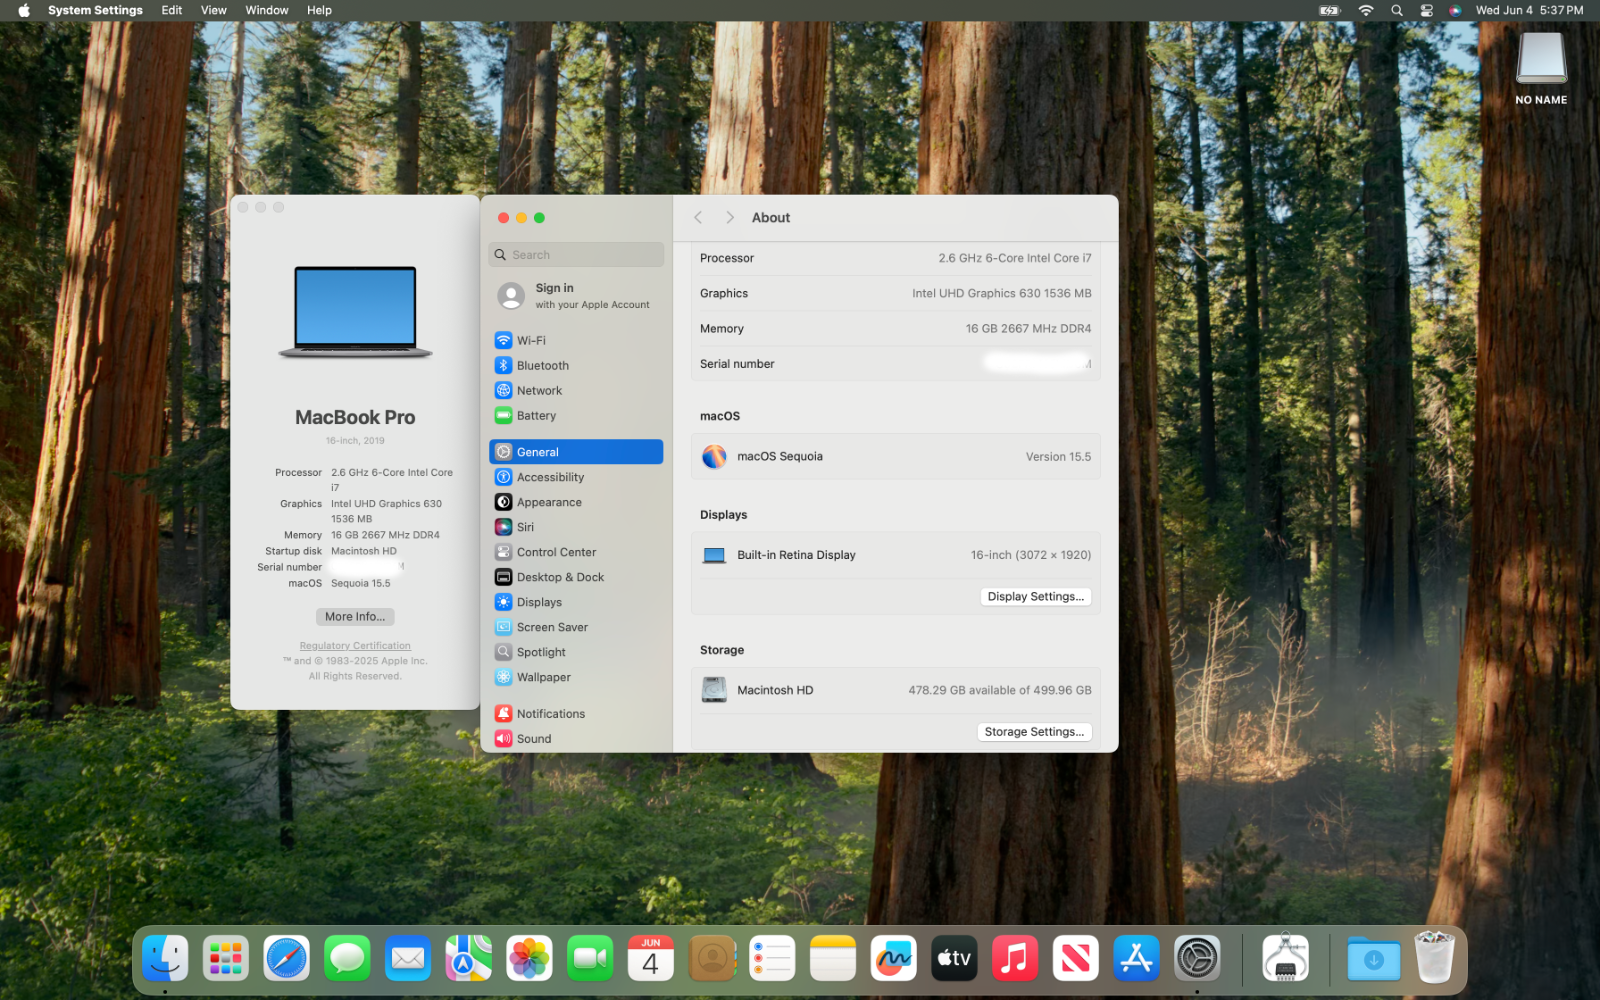
Task: Open the System Settings menu
Action: [95, 10]
